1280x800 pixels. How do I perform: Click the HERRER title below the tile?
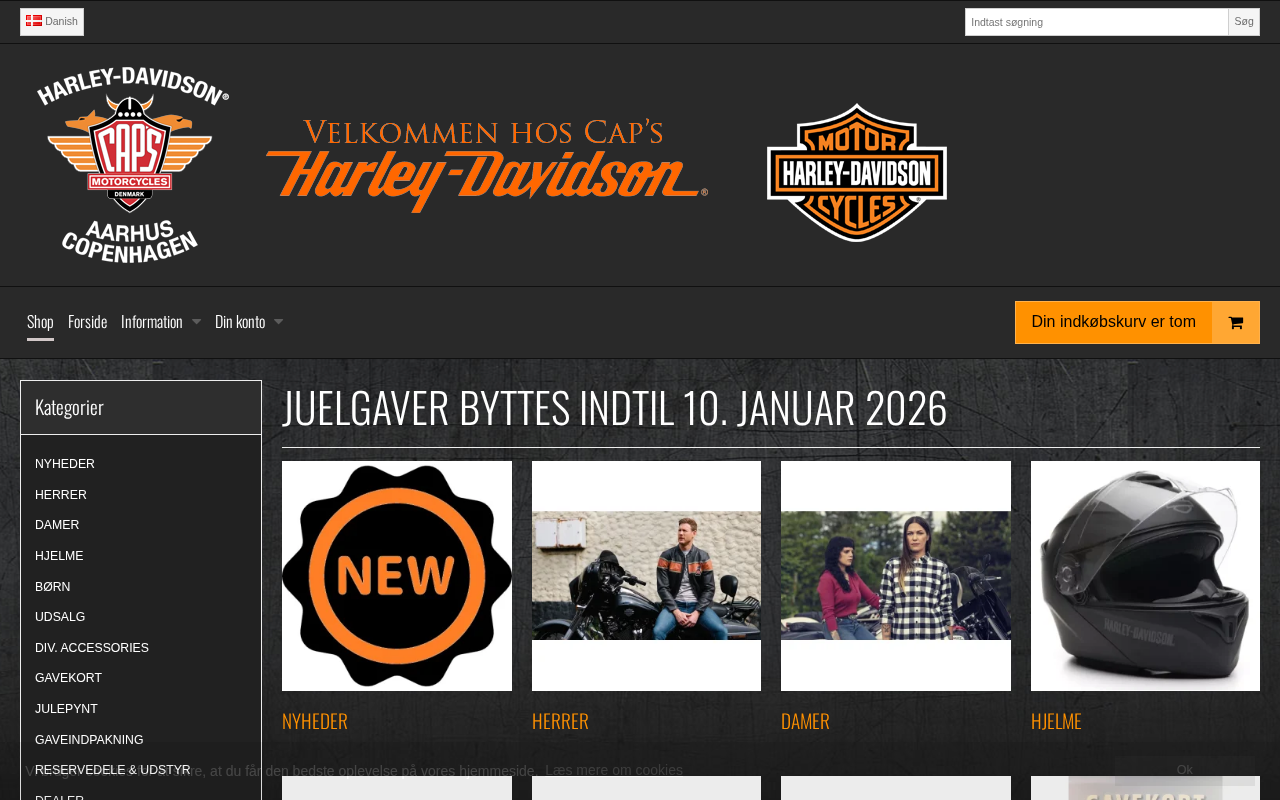tap(560, 721)
